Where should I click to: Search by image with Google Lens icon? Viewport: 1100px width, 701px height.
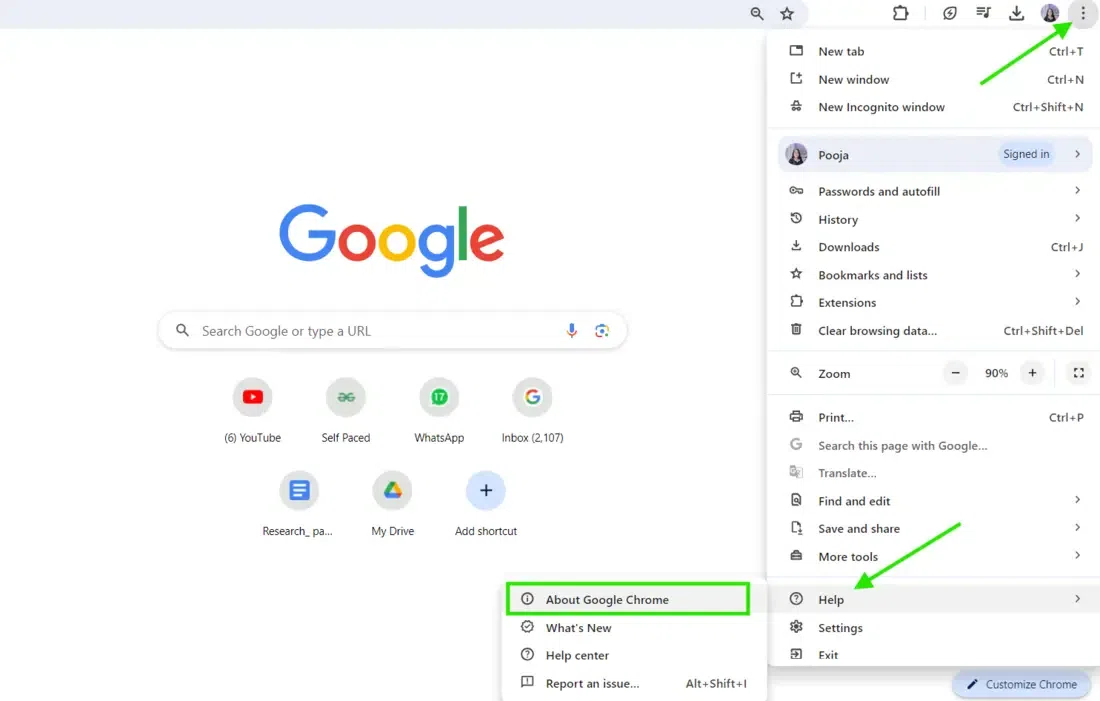pos(602,331)
